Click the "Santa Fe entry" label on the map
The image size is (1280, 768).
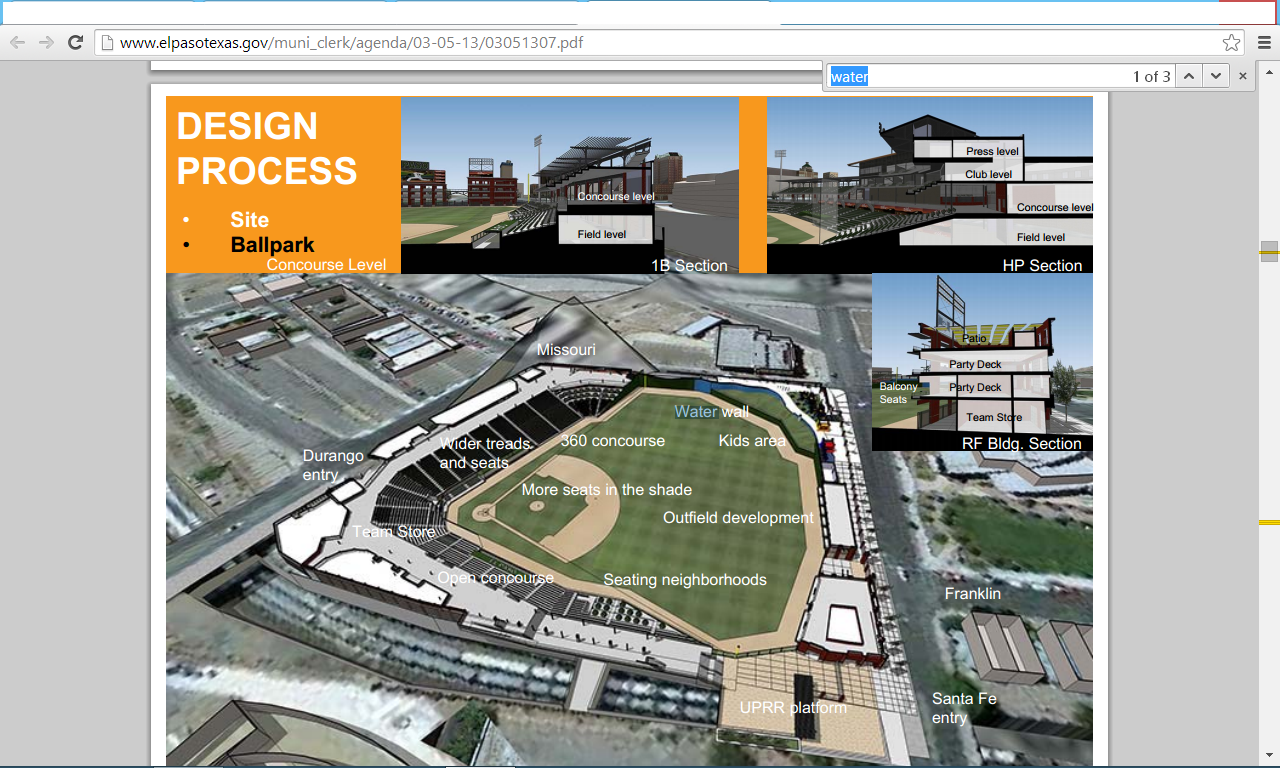click(963, 708)
